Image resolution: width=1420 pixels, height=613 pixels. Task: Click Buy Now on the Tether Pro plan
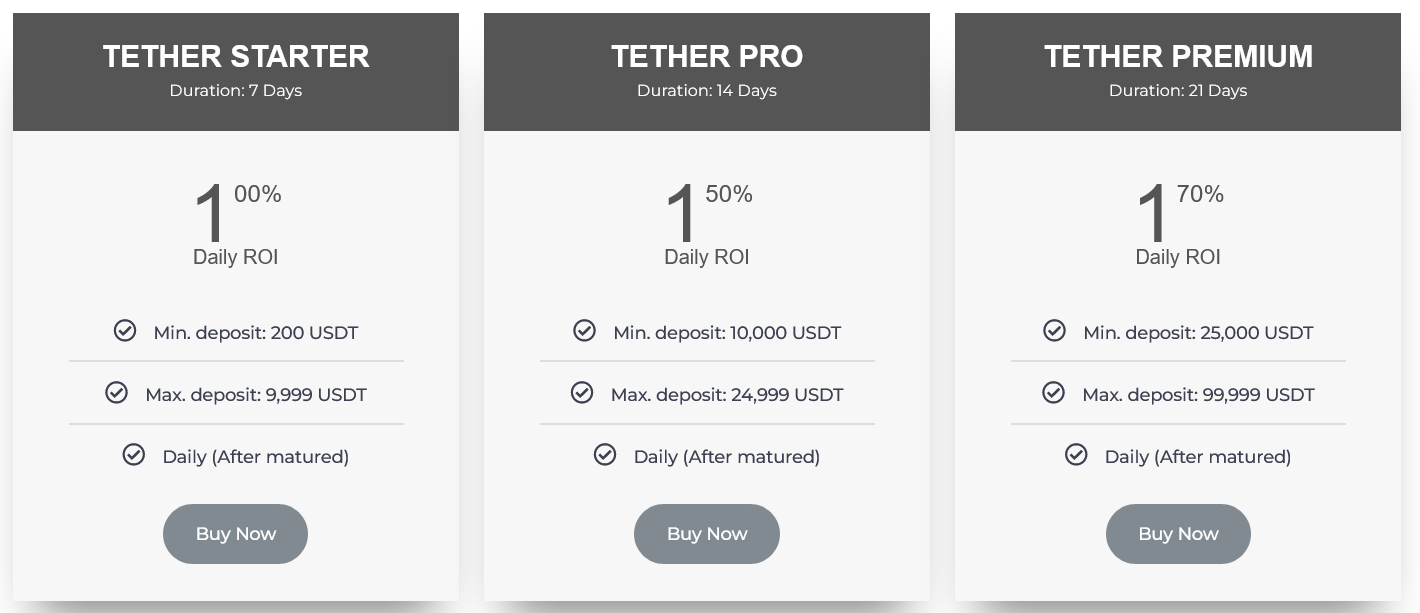point(707,534)
